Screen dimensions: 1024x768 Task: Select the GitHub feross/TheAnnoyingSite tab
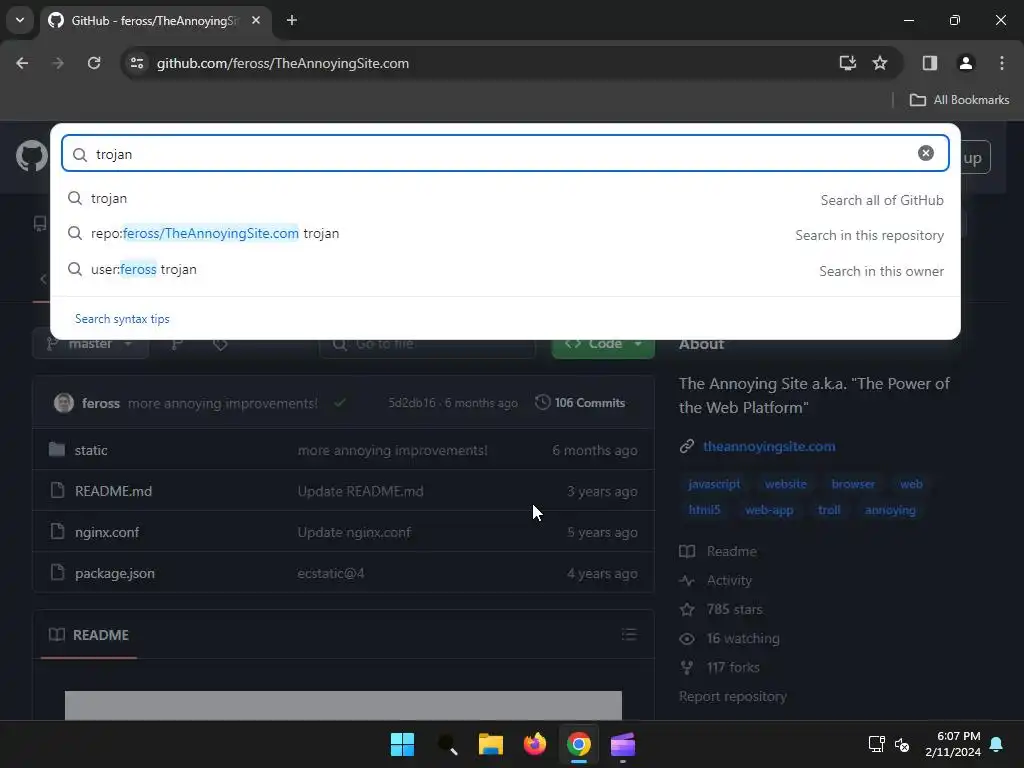click(x=155, y=21)
